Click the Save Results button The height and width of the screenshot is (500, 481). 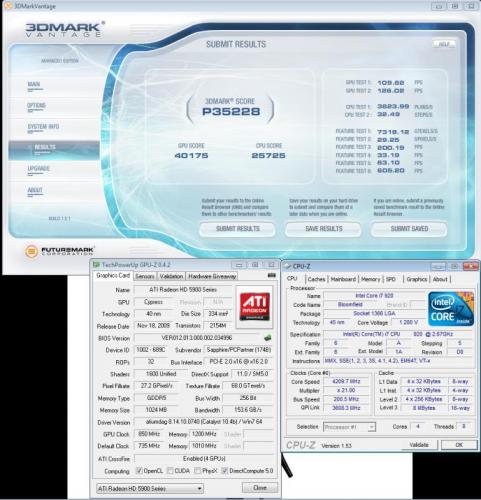[x=324, y=229]
